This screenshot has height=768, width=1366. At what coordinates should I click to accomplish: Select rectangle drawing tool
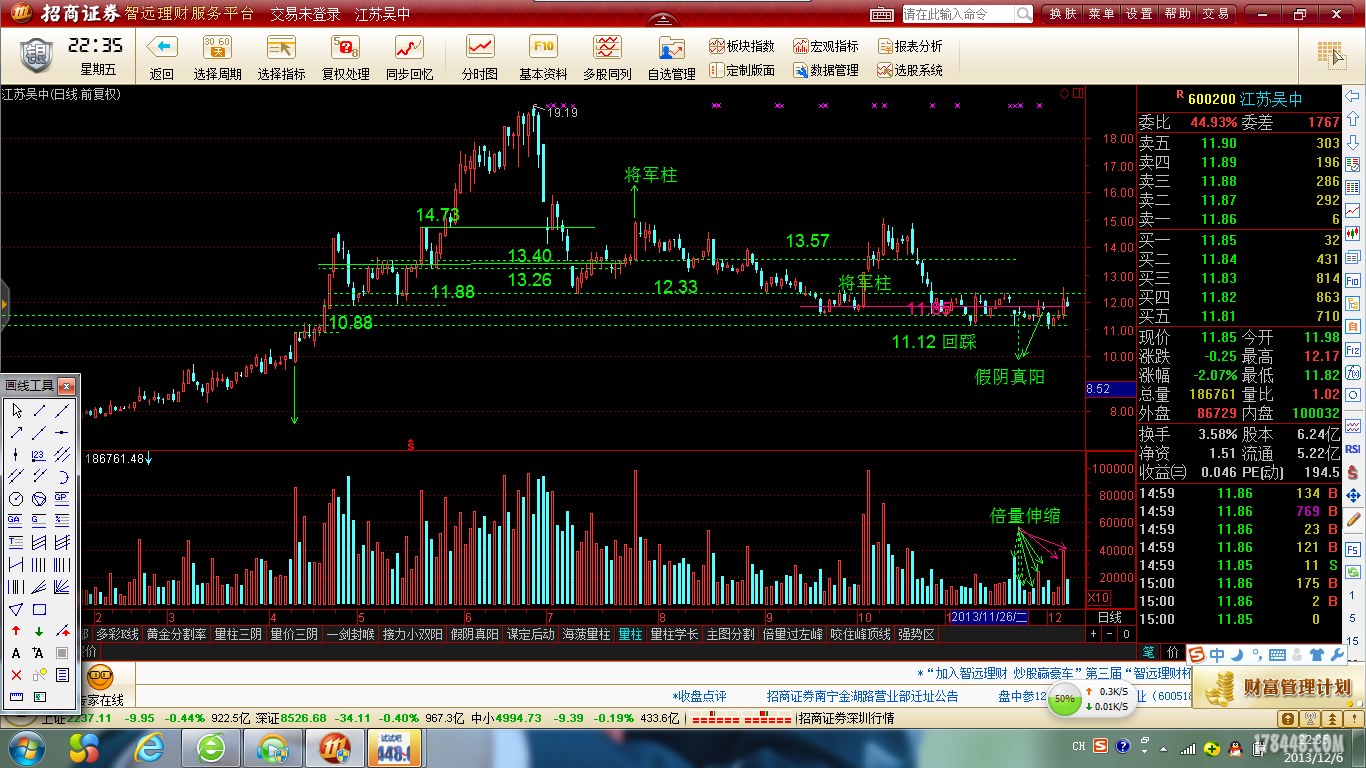click(x=39, y=610)
